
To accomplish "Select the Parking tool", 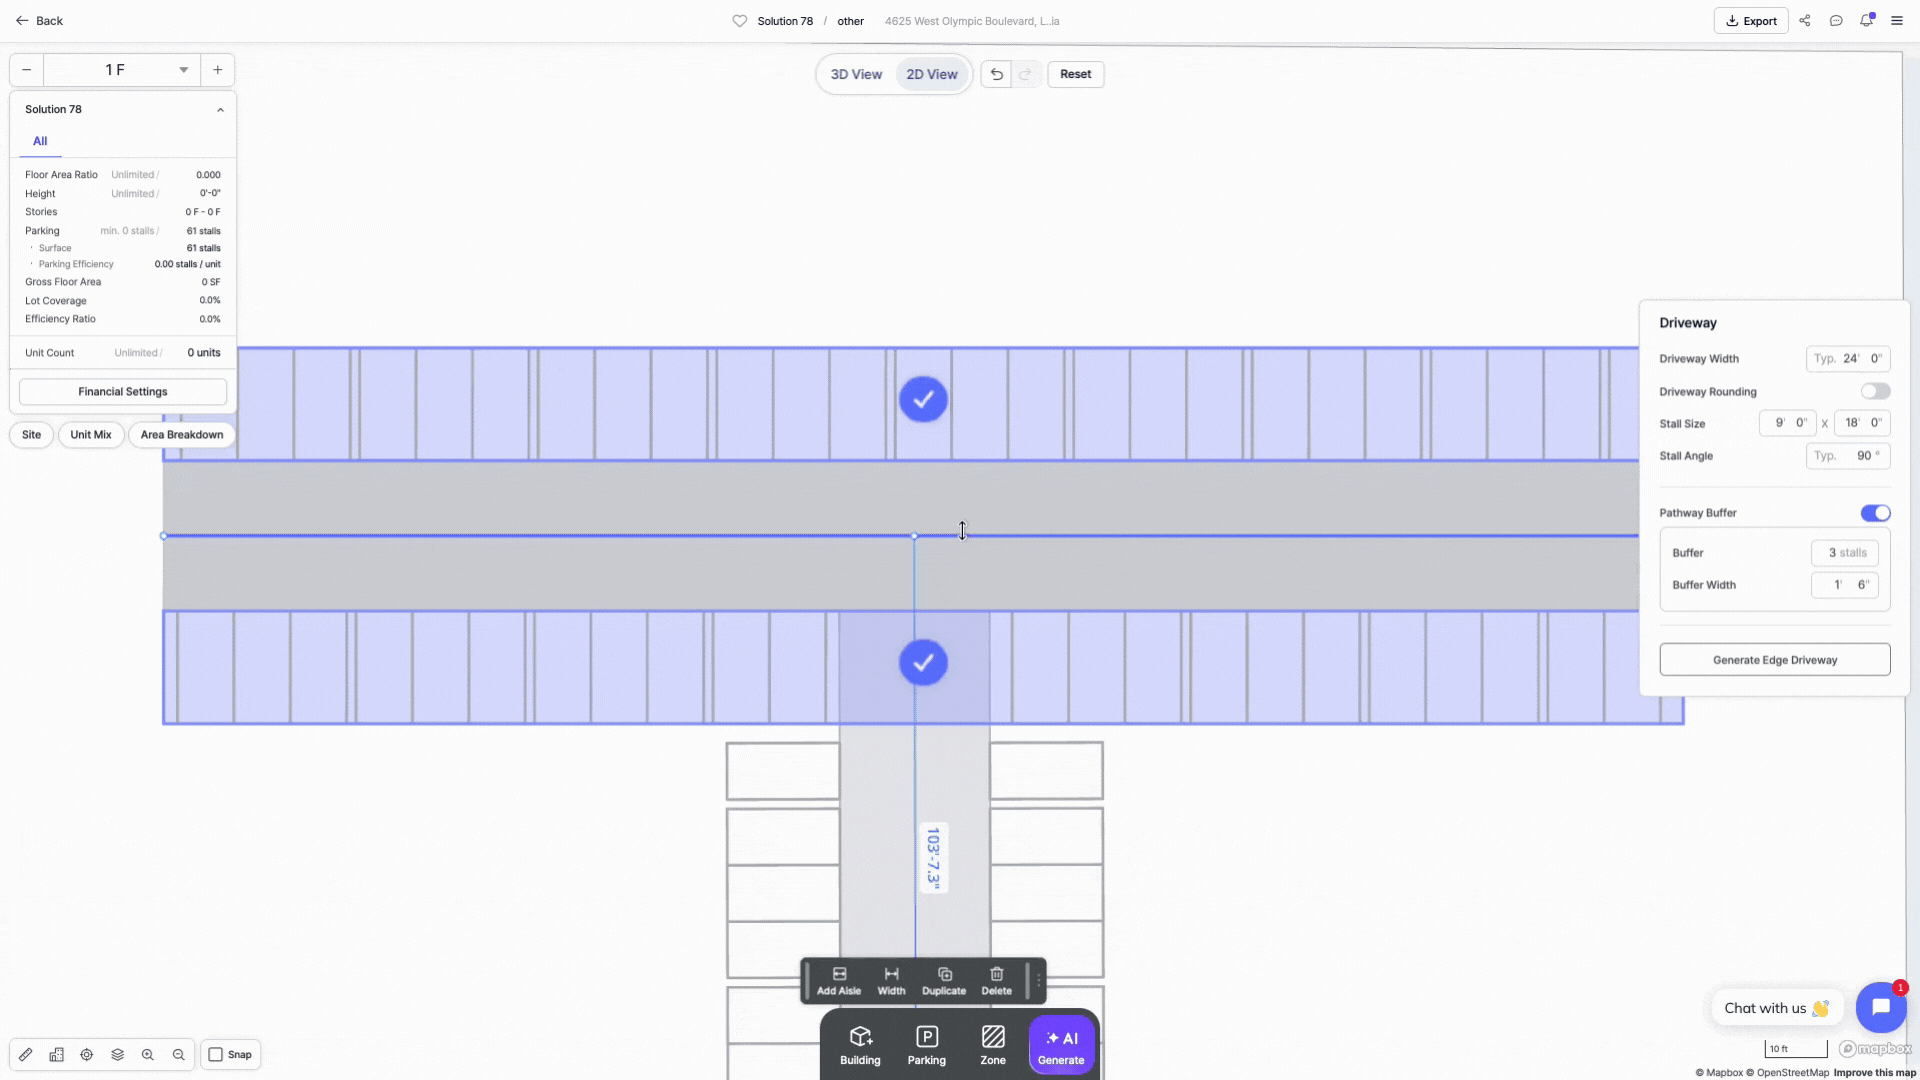I will tap(926, 1045).
